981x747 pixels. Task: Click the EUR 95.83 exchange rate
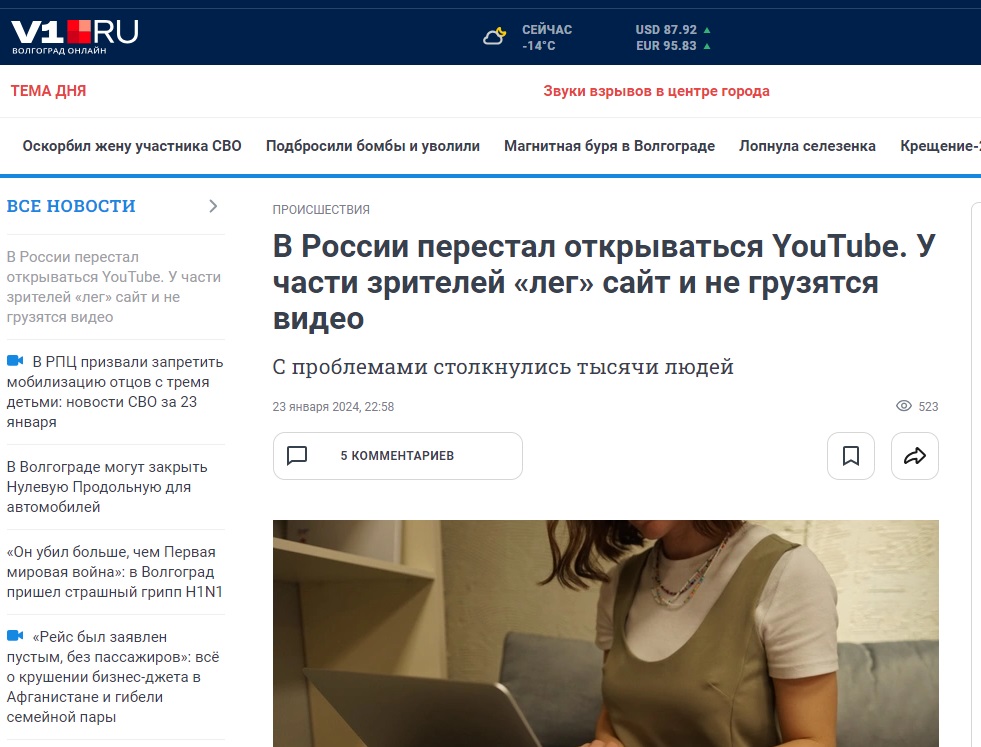point(666,46)
